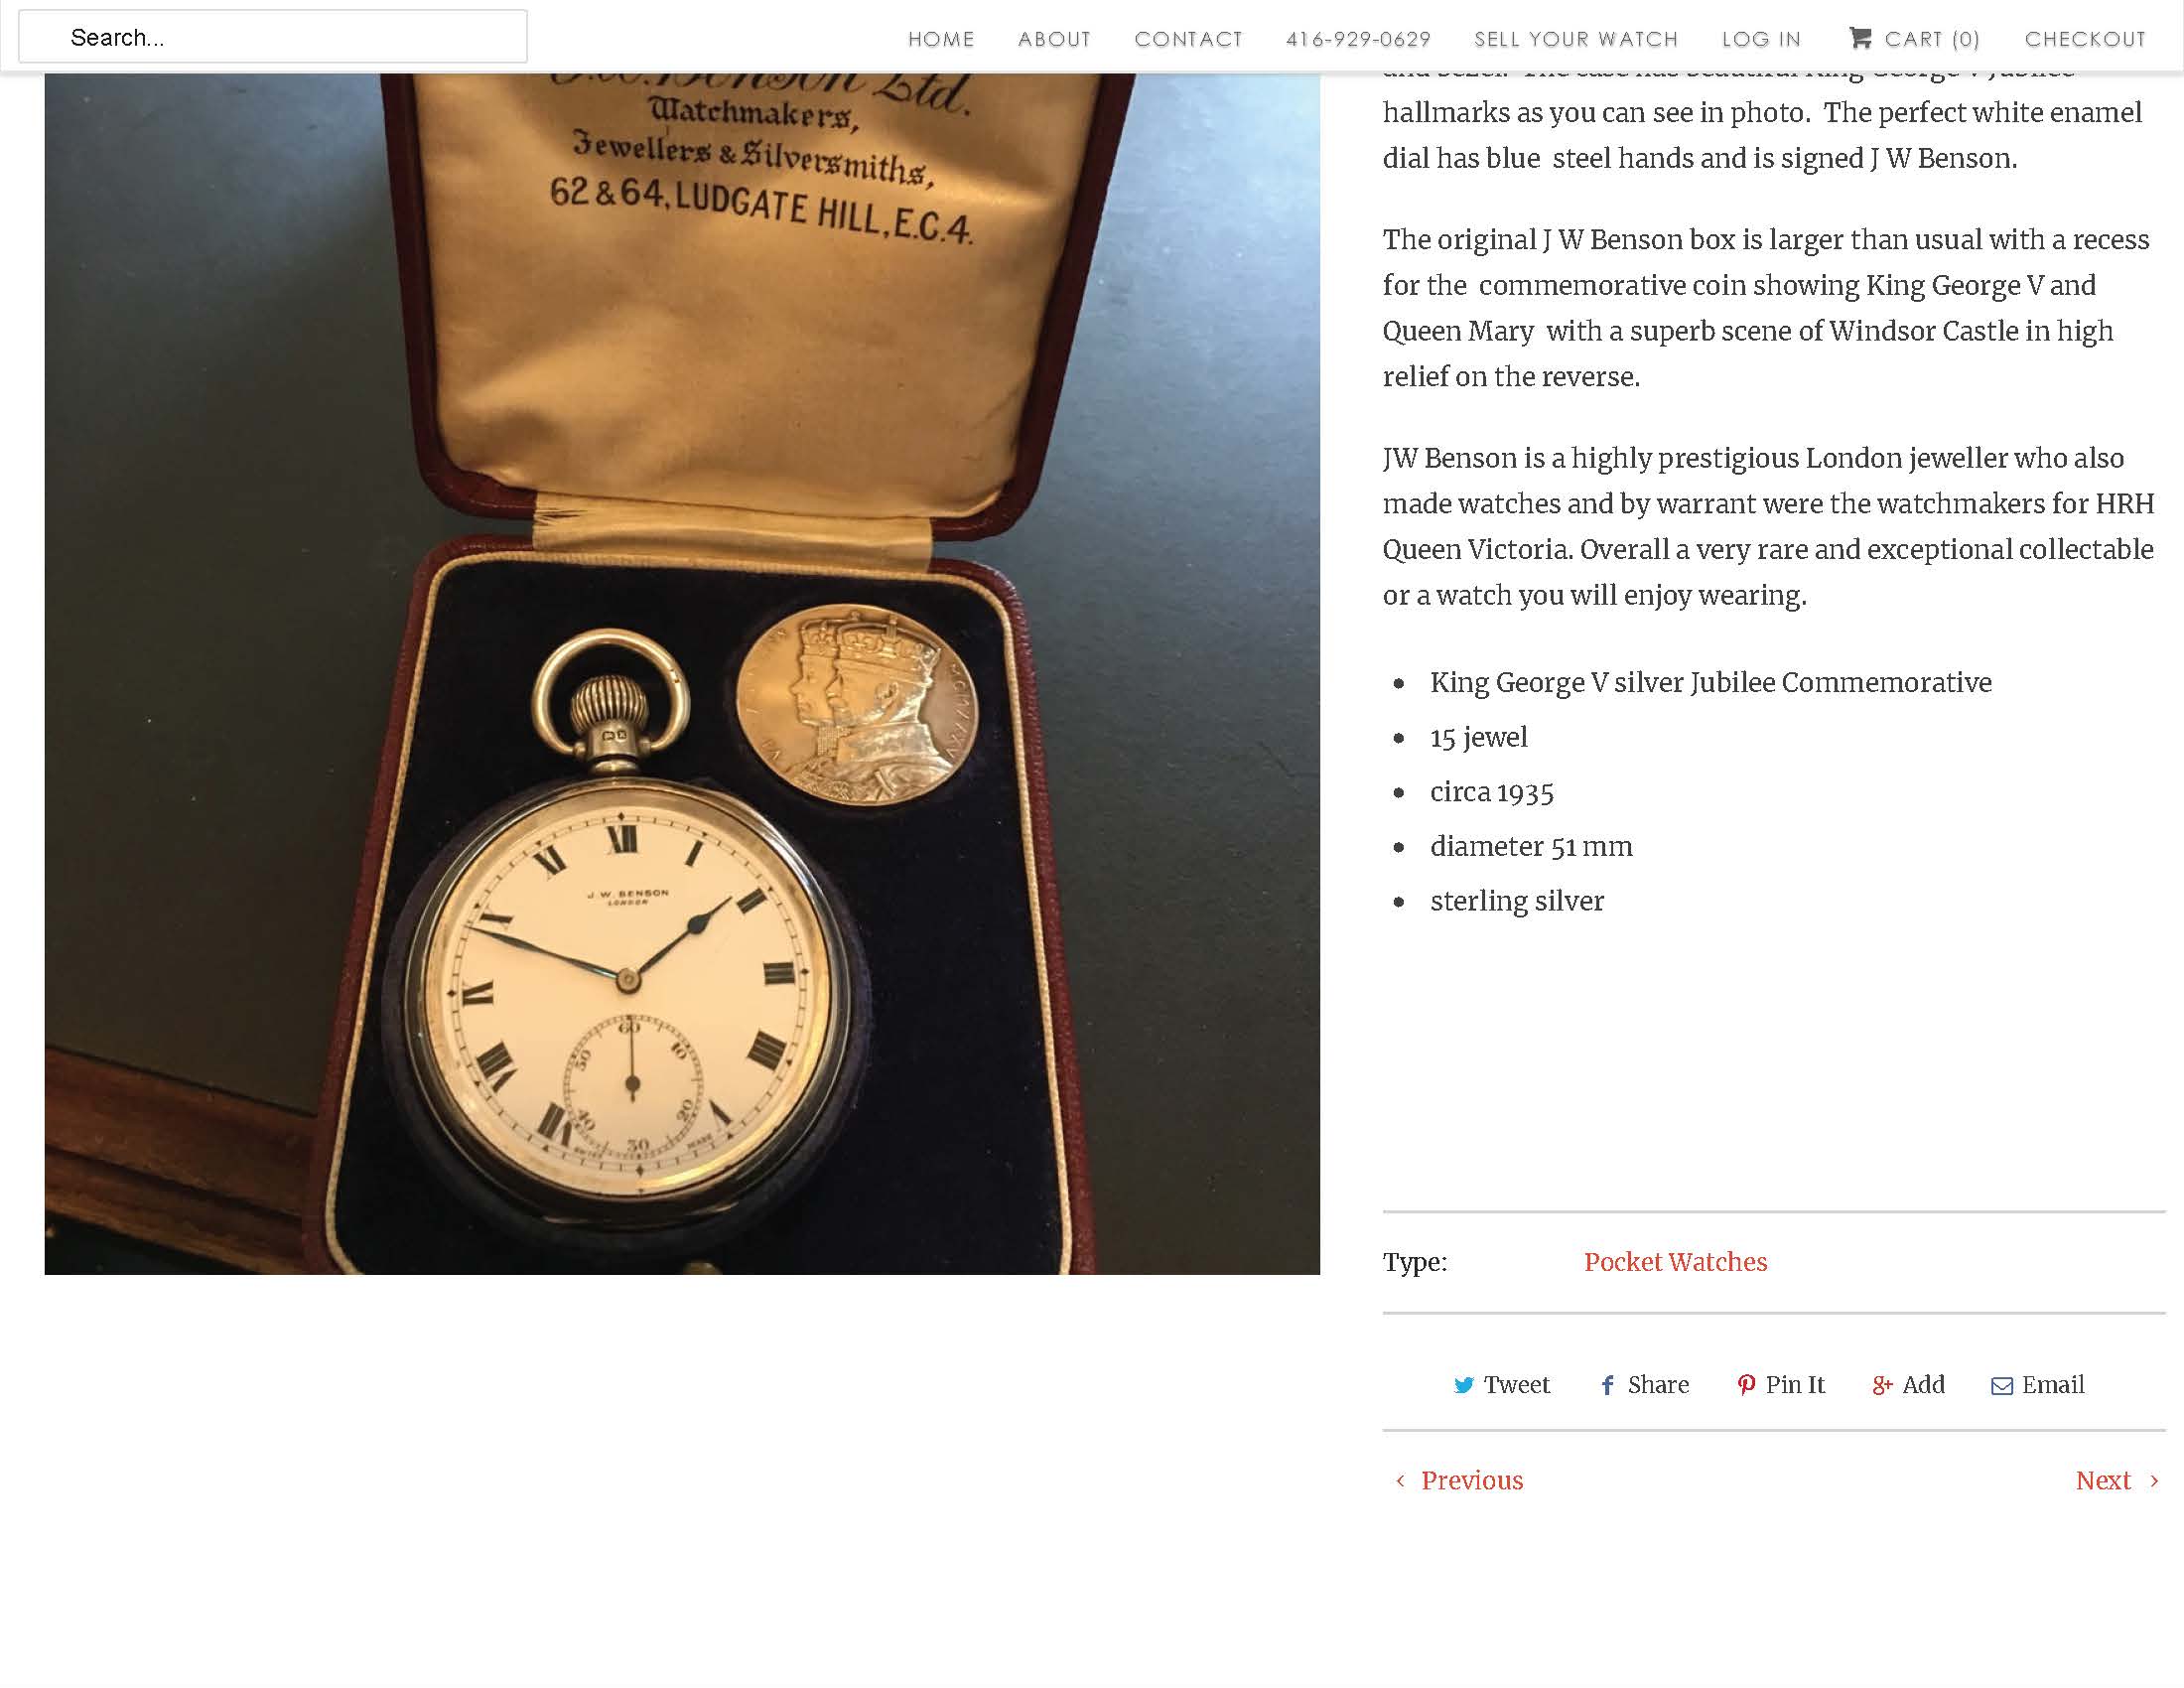Screen dimensions: 2184x1688
Task: Go to the Next product
Action: 2103,1481
